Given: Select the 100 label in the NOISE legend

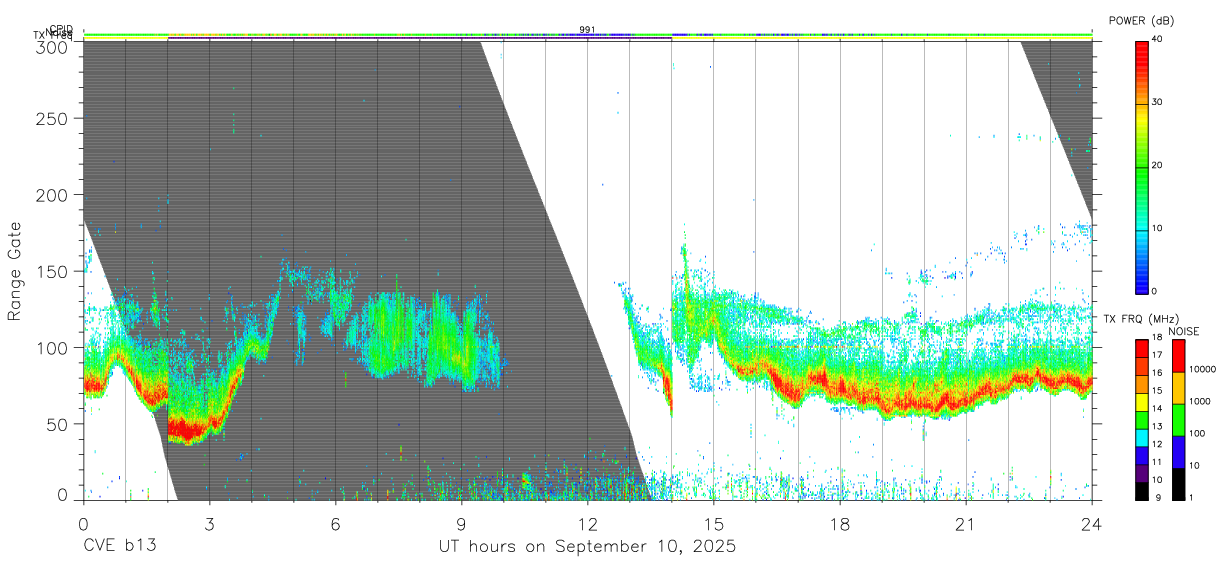Looking at the screenshot, I should (x=1198, y=433).
